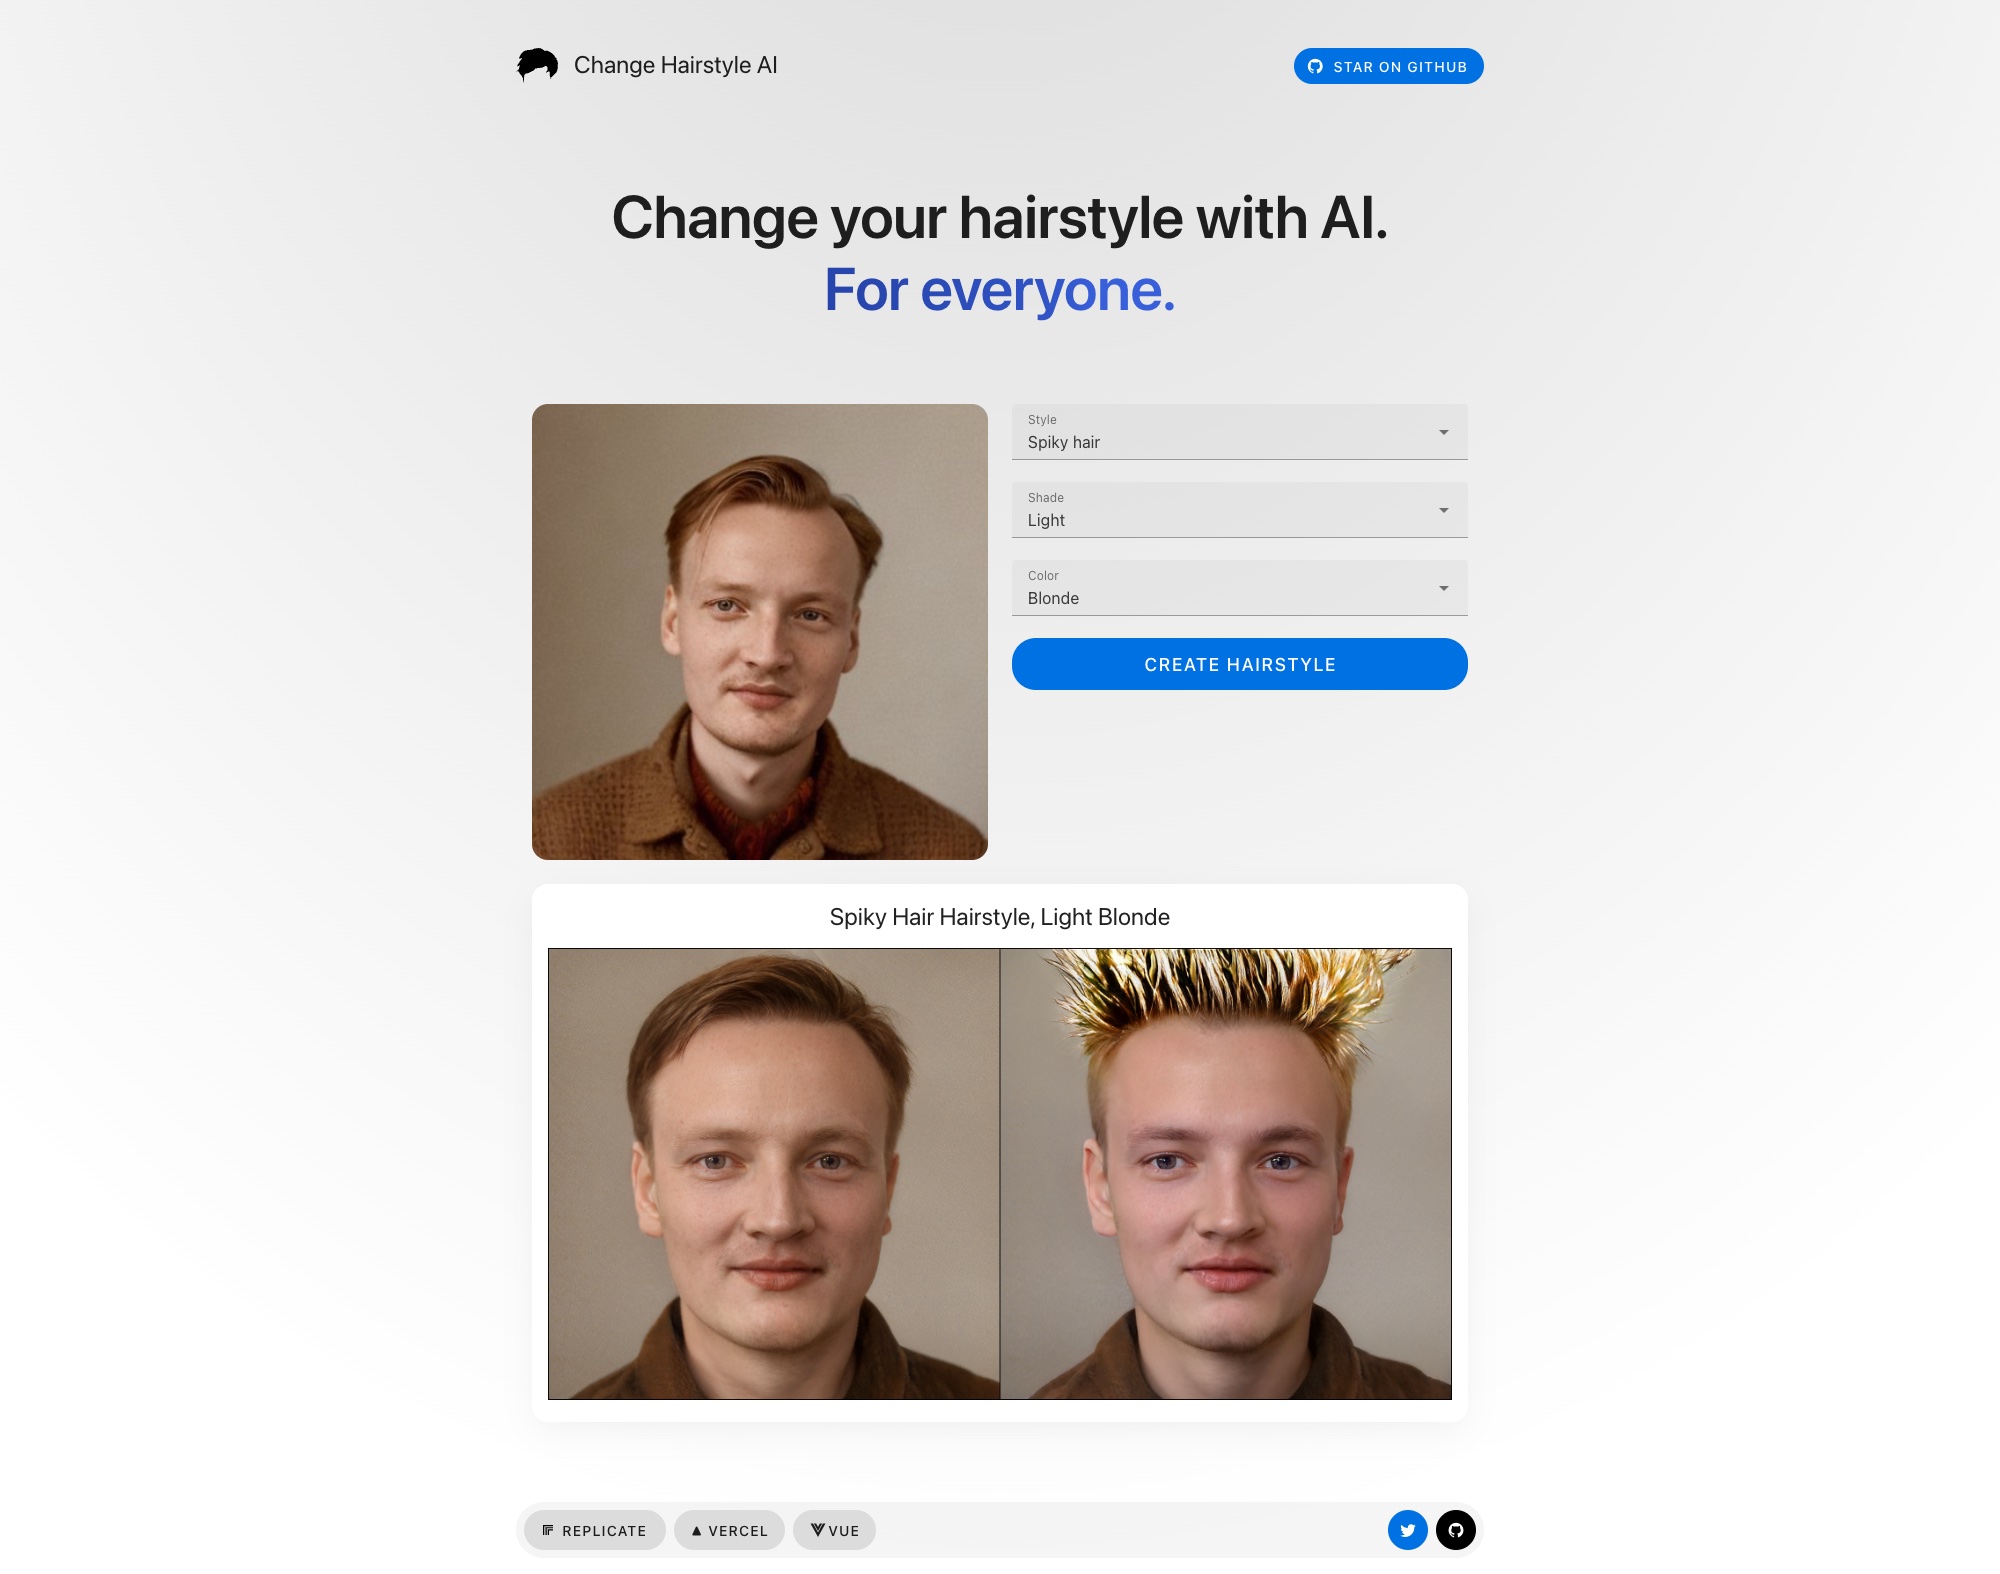The image size is (2000, 1574).
Task: Click the Change Hairstyle AI logo icon
Action: pos(539,63)
